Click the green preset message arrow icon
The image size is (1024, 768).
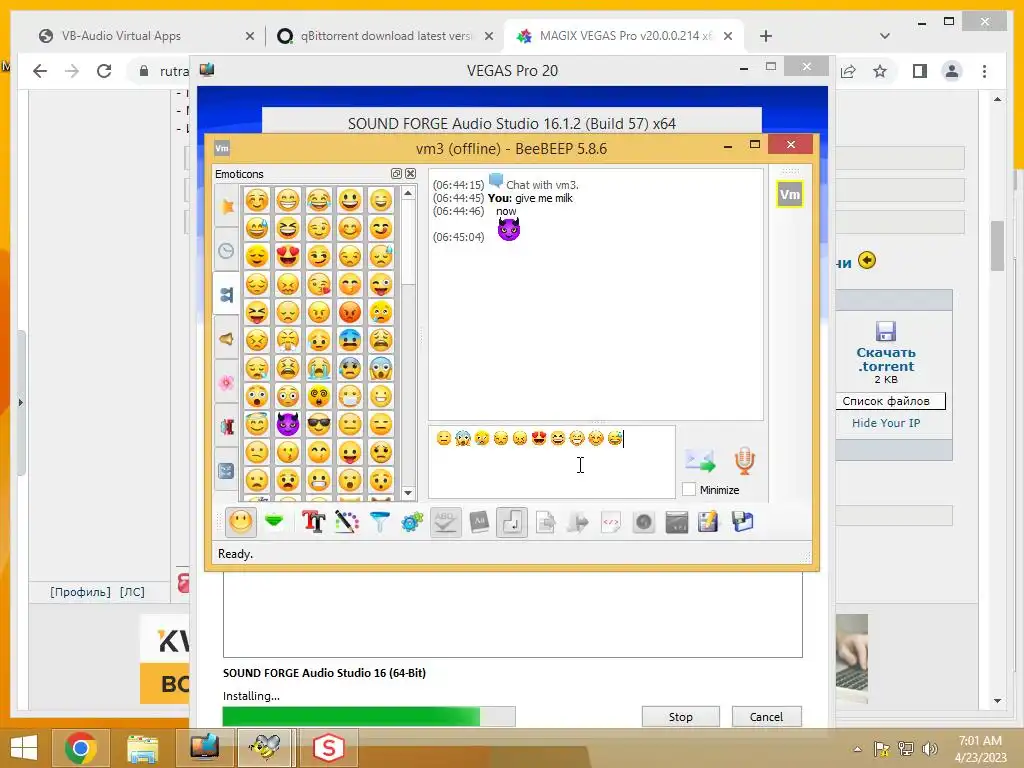click(274, 521)
